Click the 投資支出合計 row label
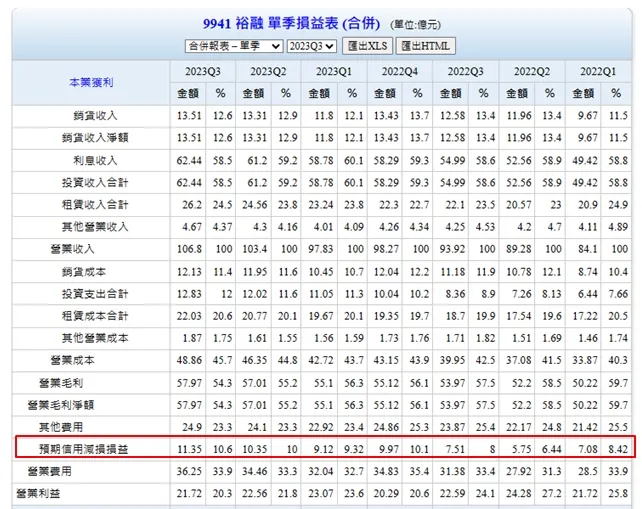 point(95,294)
